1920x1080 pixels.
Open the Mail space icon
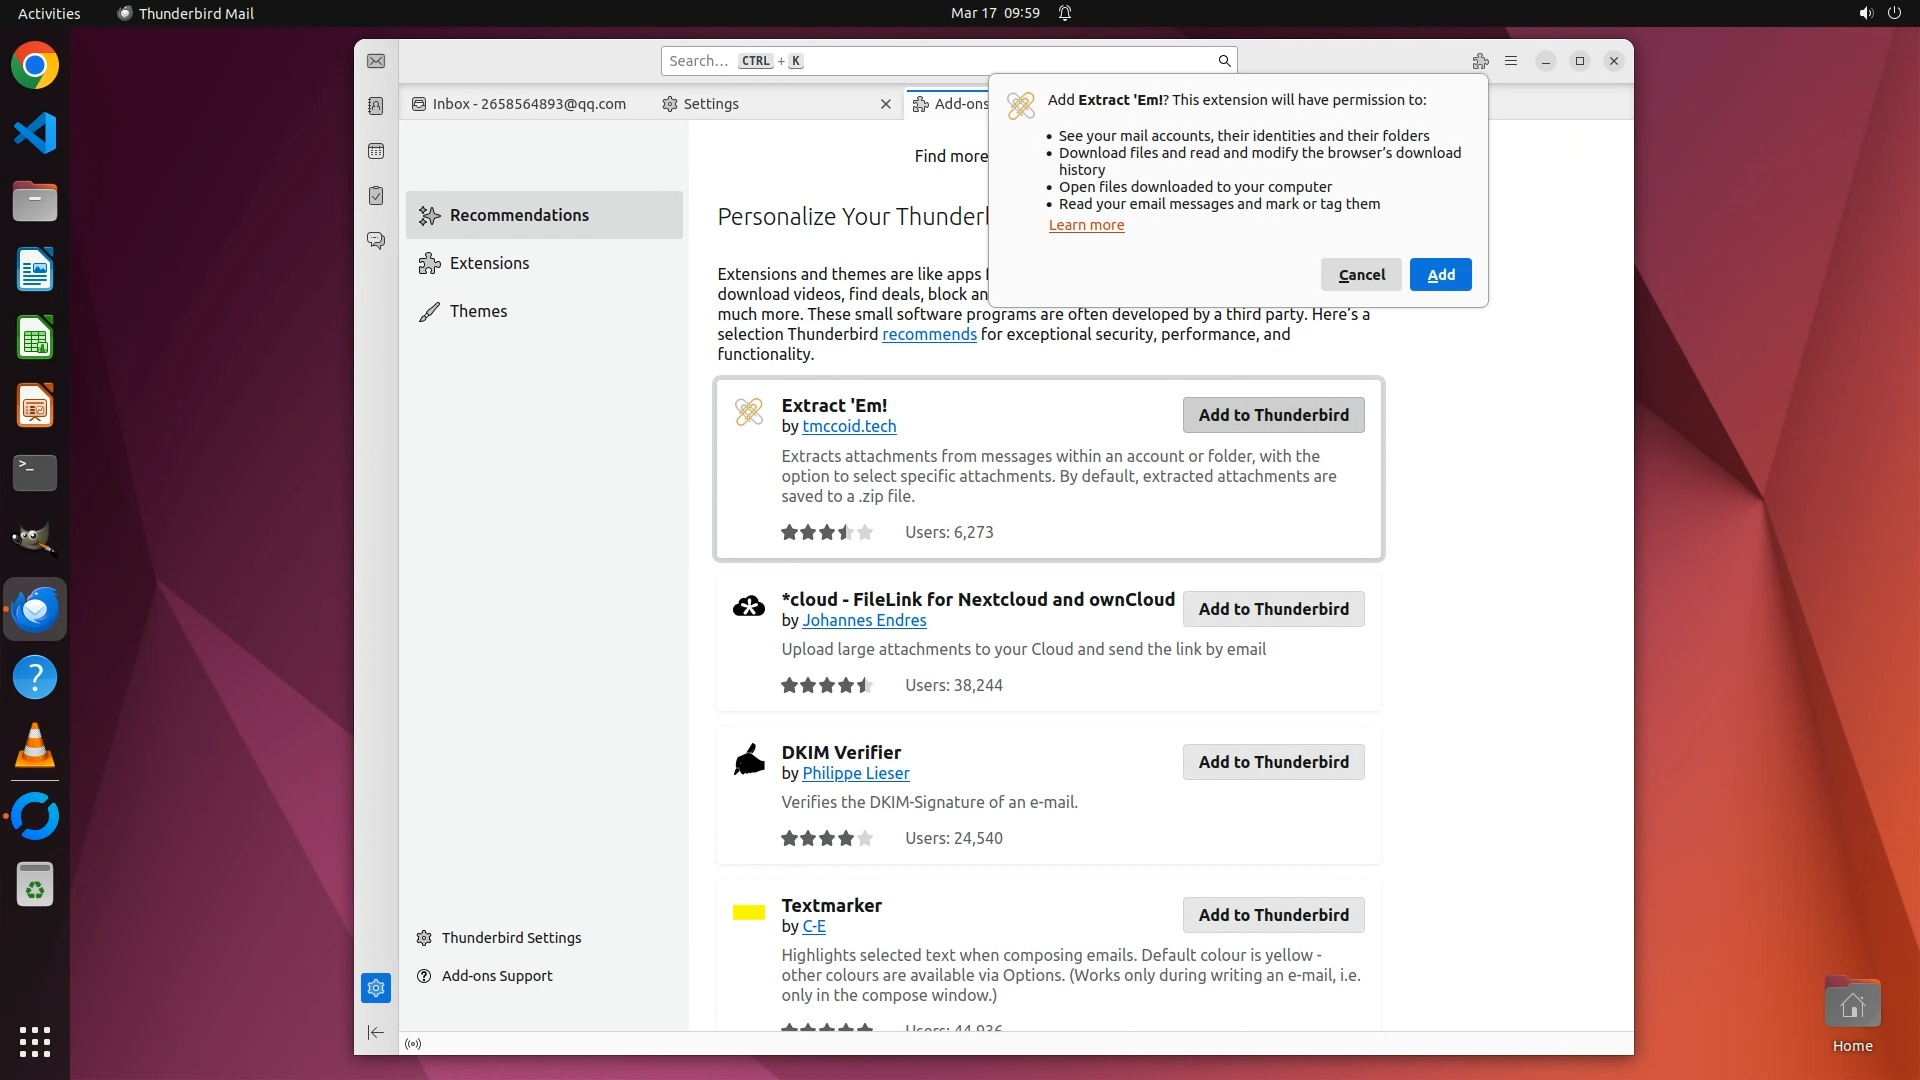(x=376, y=61)
